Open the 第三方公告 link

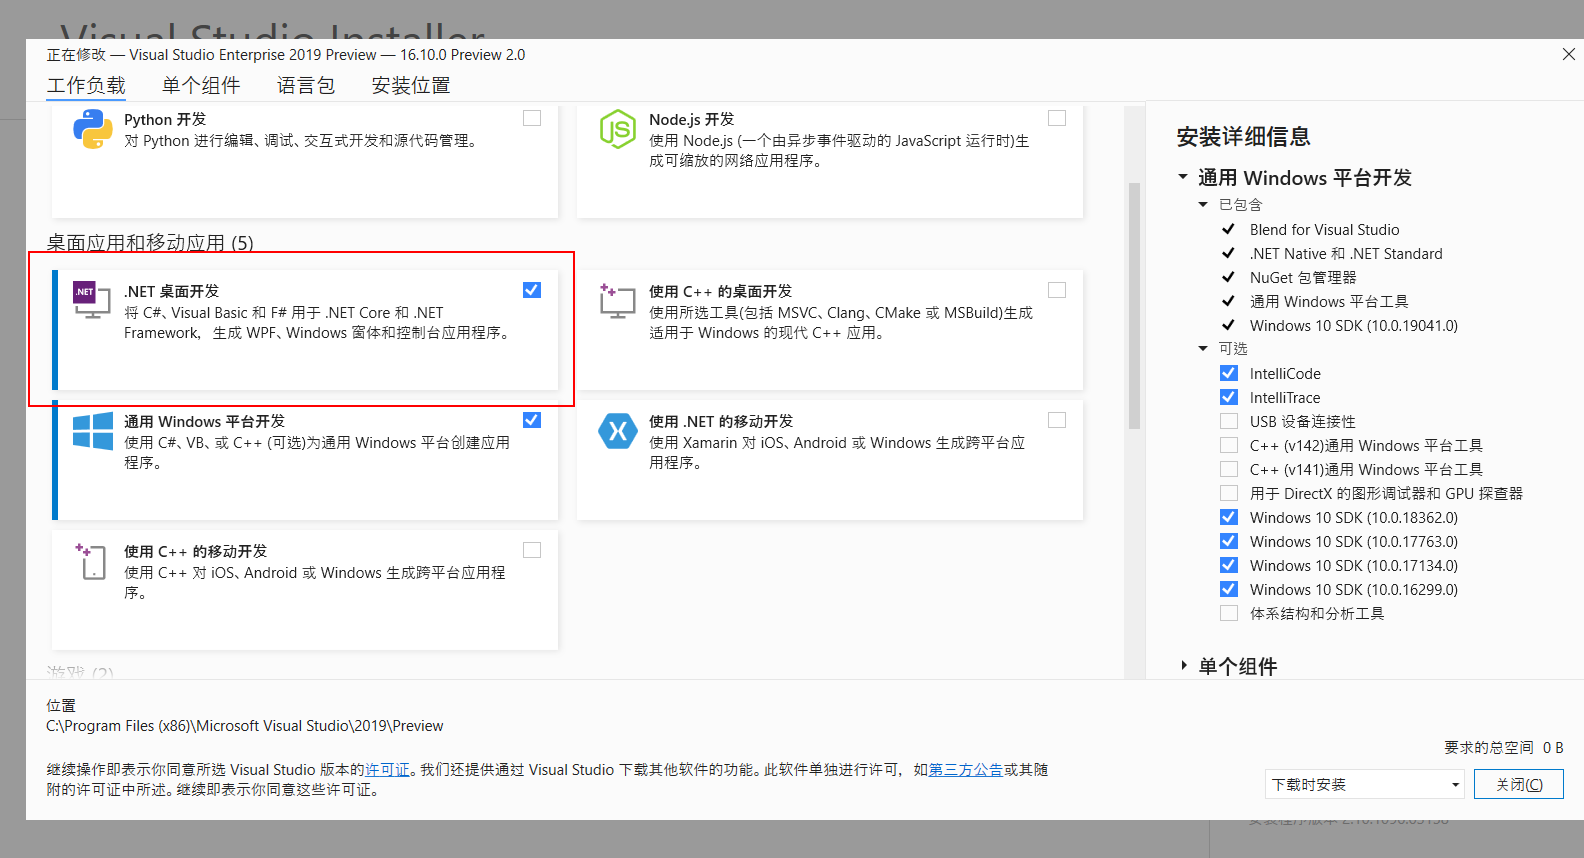tap(966, 770)
